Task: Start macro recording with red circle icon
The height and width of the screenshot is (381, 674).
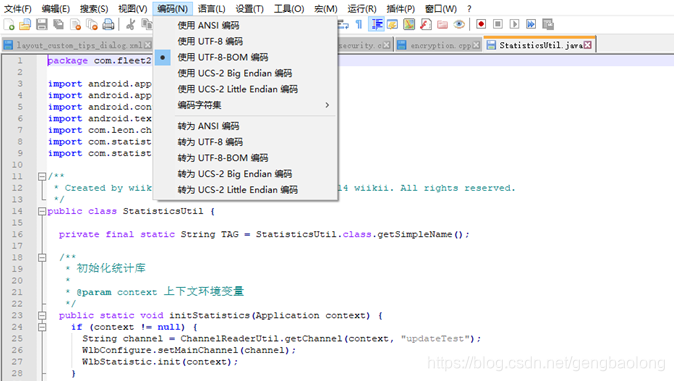Action: point(481,25)
